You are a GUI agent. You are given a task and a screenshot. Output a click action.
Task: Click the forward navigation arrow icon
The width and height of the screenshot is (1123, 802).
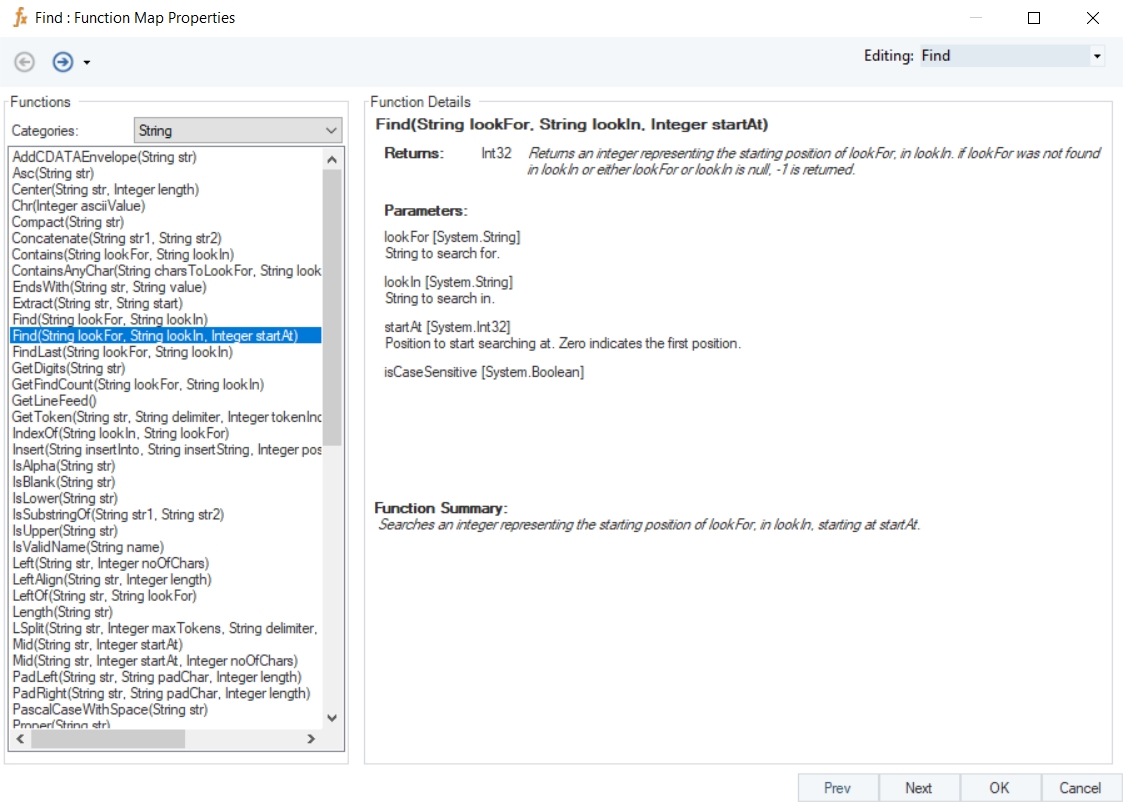pyautogui.click(x=63, y=62)
